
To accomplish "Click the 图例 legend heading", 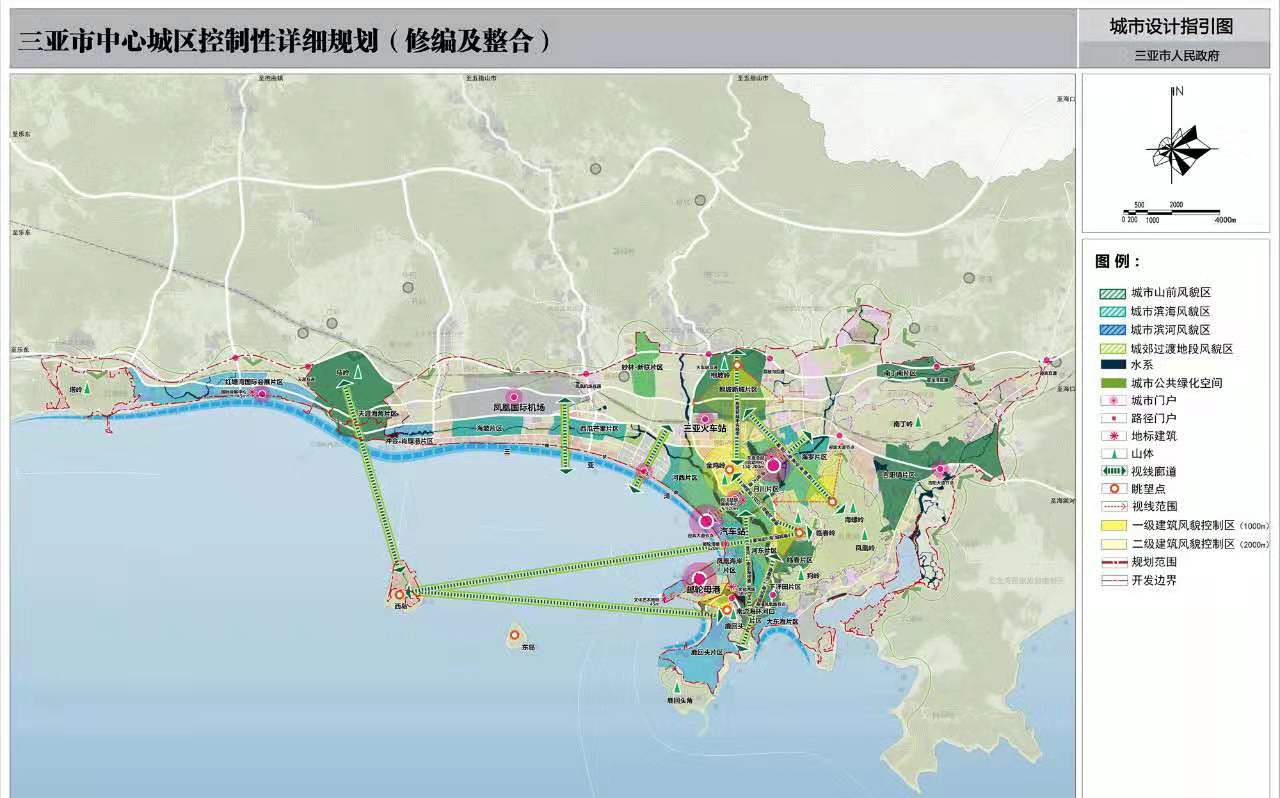I will click(1118, 262).
